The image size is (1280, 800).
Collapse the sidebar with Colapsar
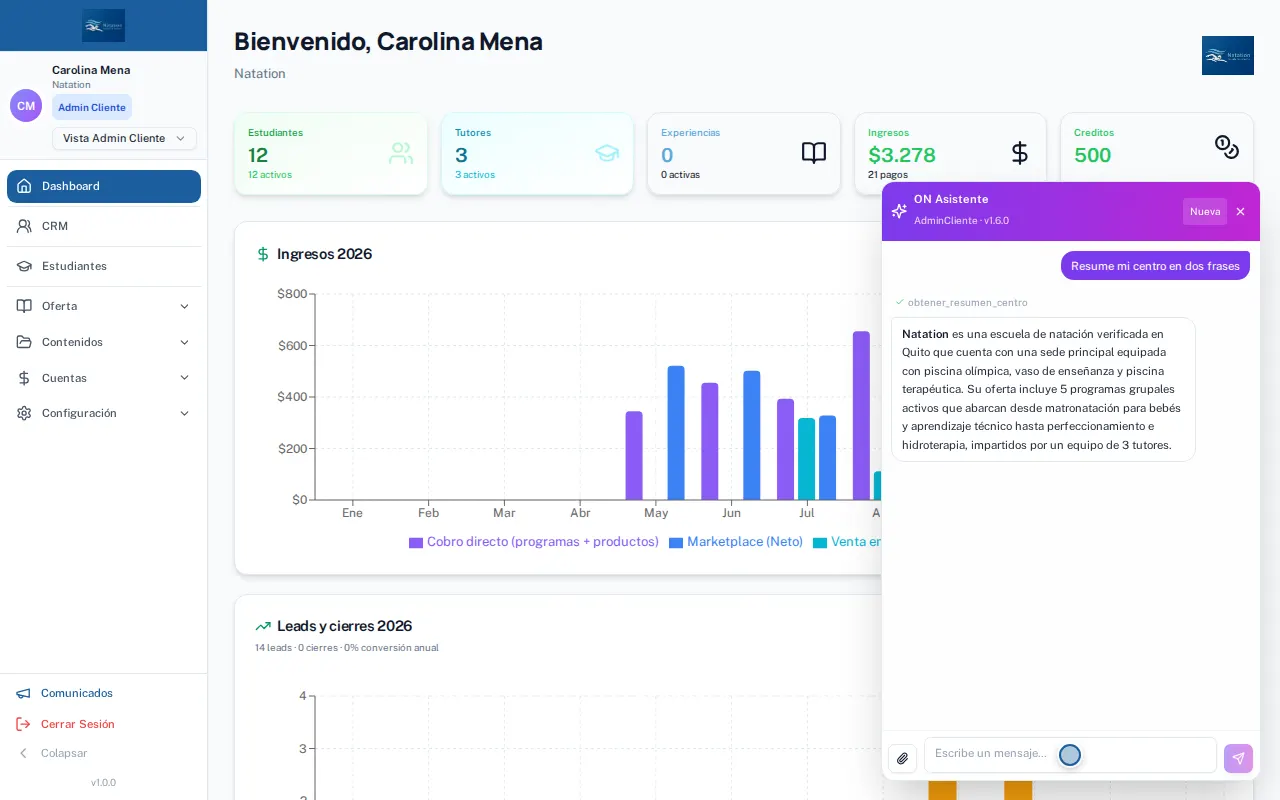[53, 753]
